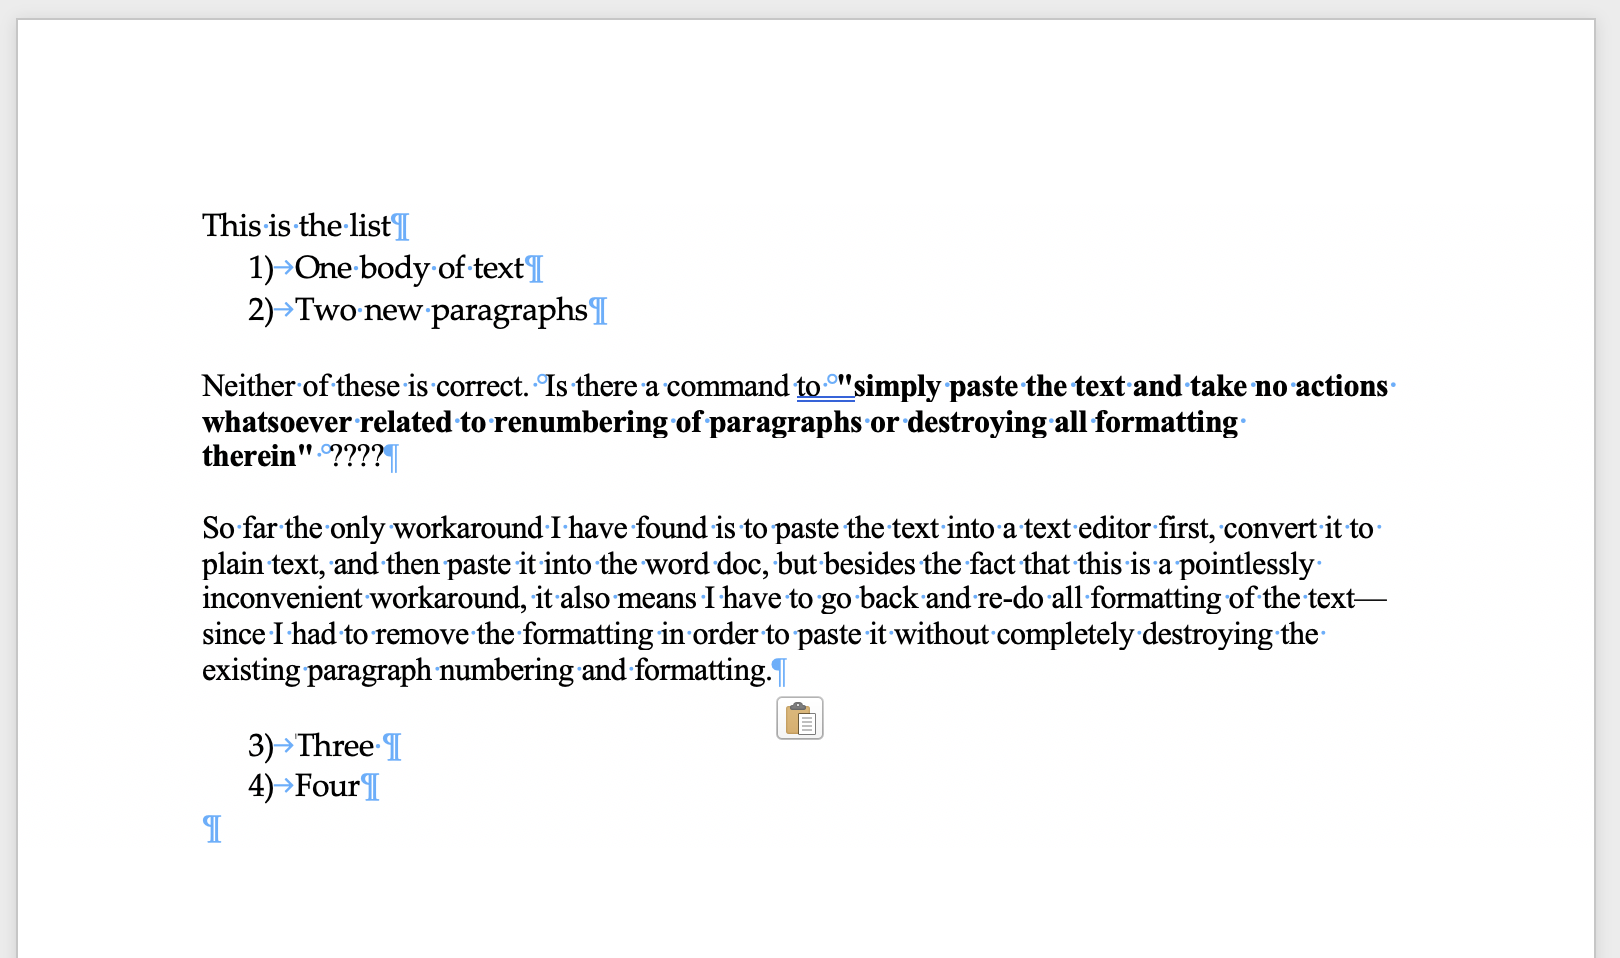Click numbered item 'Three'
Image resolution: width=1620 pixels, height=958 pixels.
335,746
